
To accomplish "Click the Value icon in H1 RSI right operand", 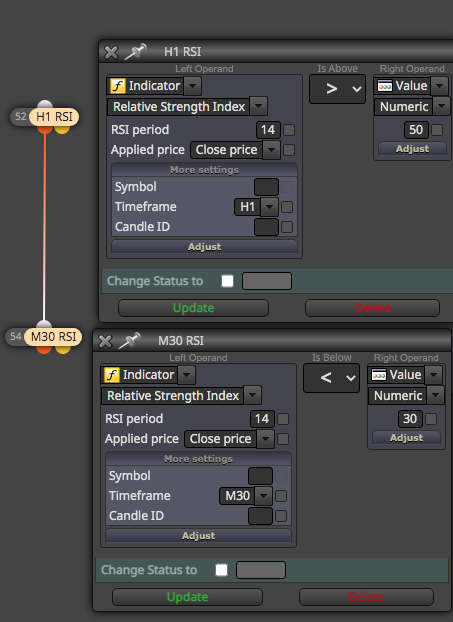I will (385, 86).
